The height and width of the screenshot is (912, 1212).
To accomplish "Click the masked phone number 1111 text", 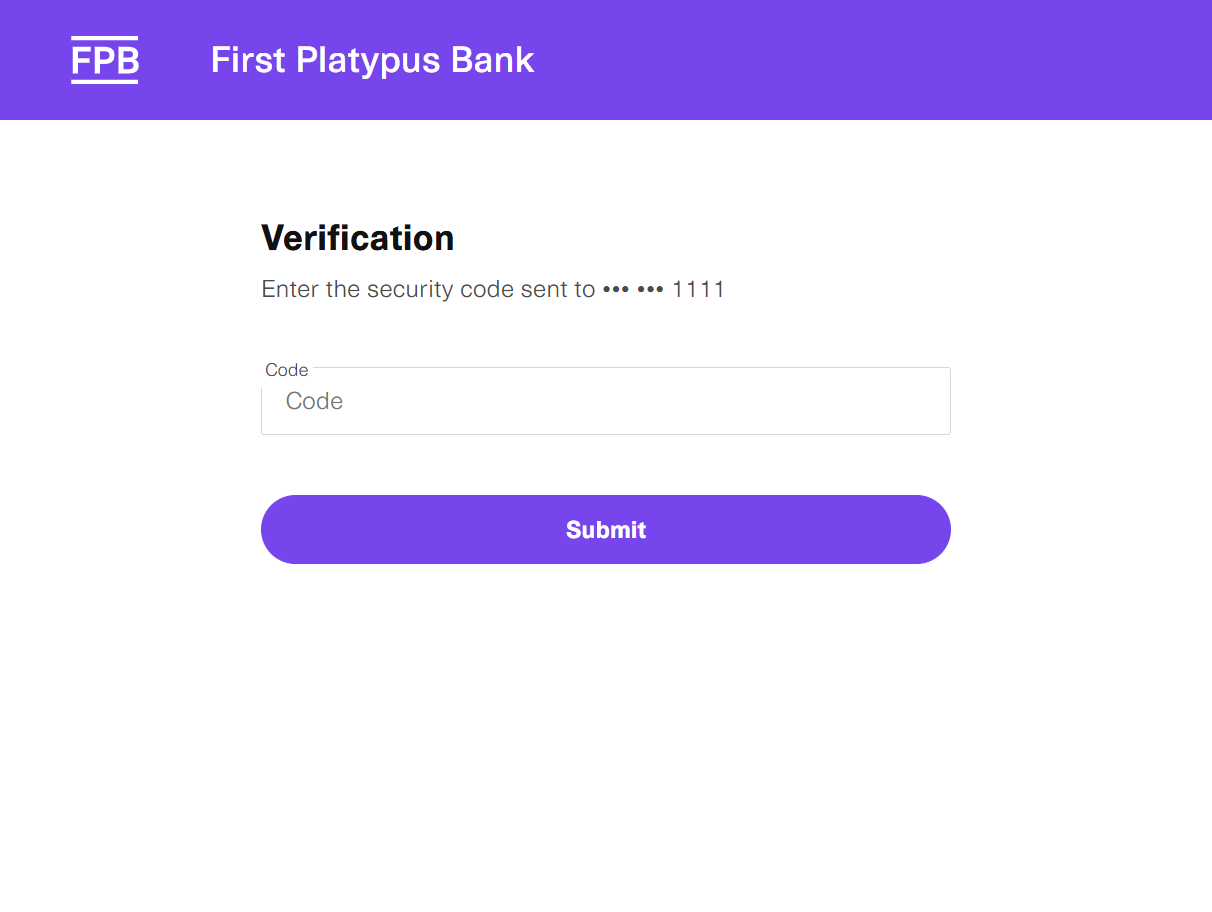I will click(700, 289).
